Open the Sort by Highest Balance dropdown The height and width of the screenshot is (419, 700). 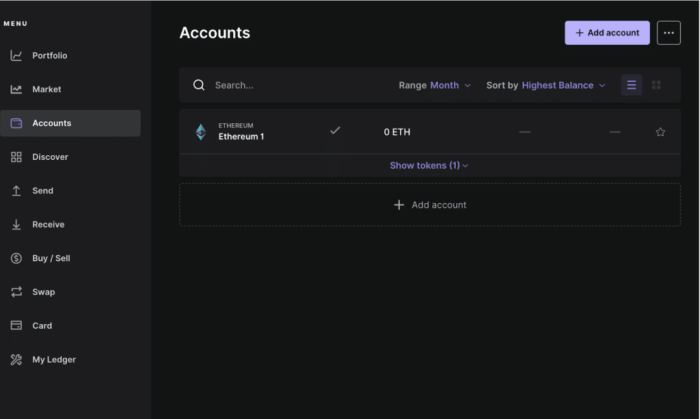[x=546, y=85]
